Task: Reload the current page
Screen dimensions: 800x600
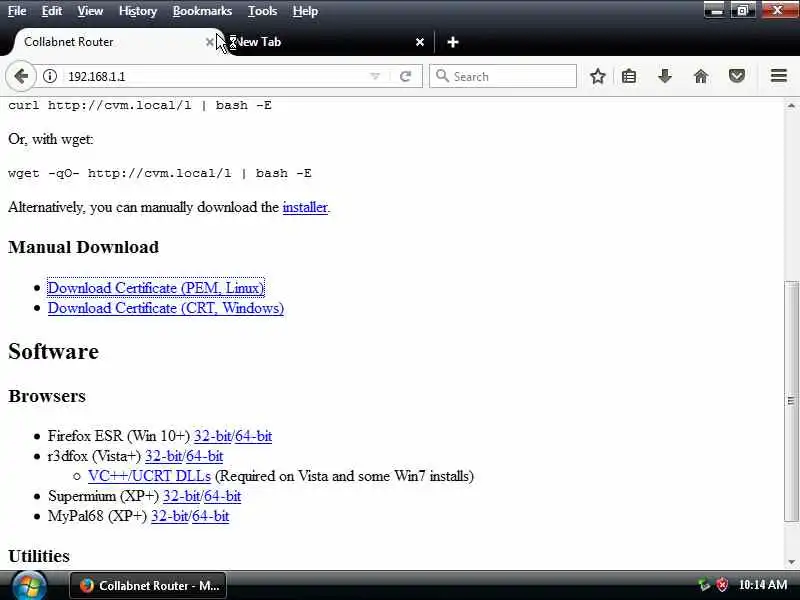Action: [x=406, y=77]
